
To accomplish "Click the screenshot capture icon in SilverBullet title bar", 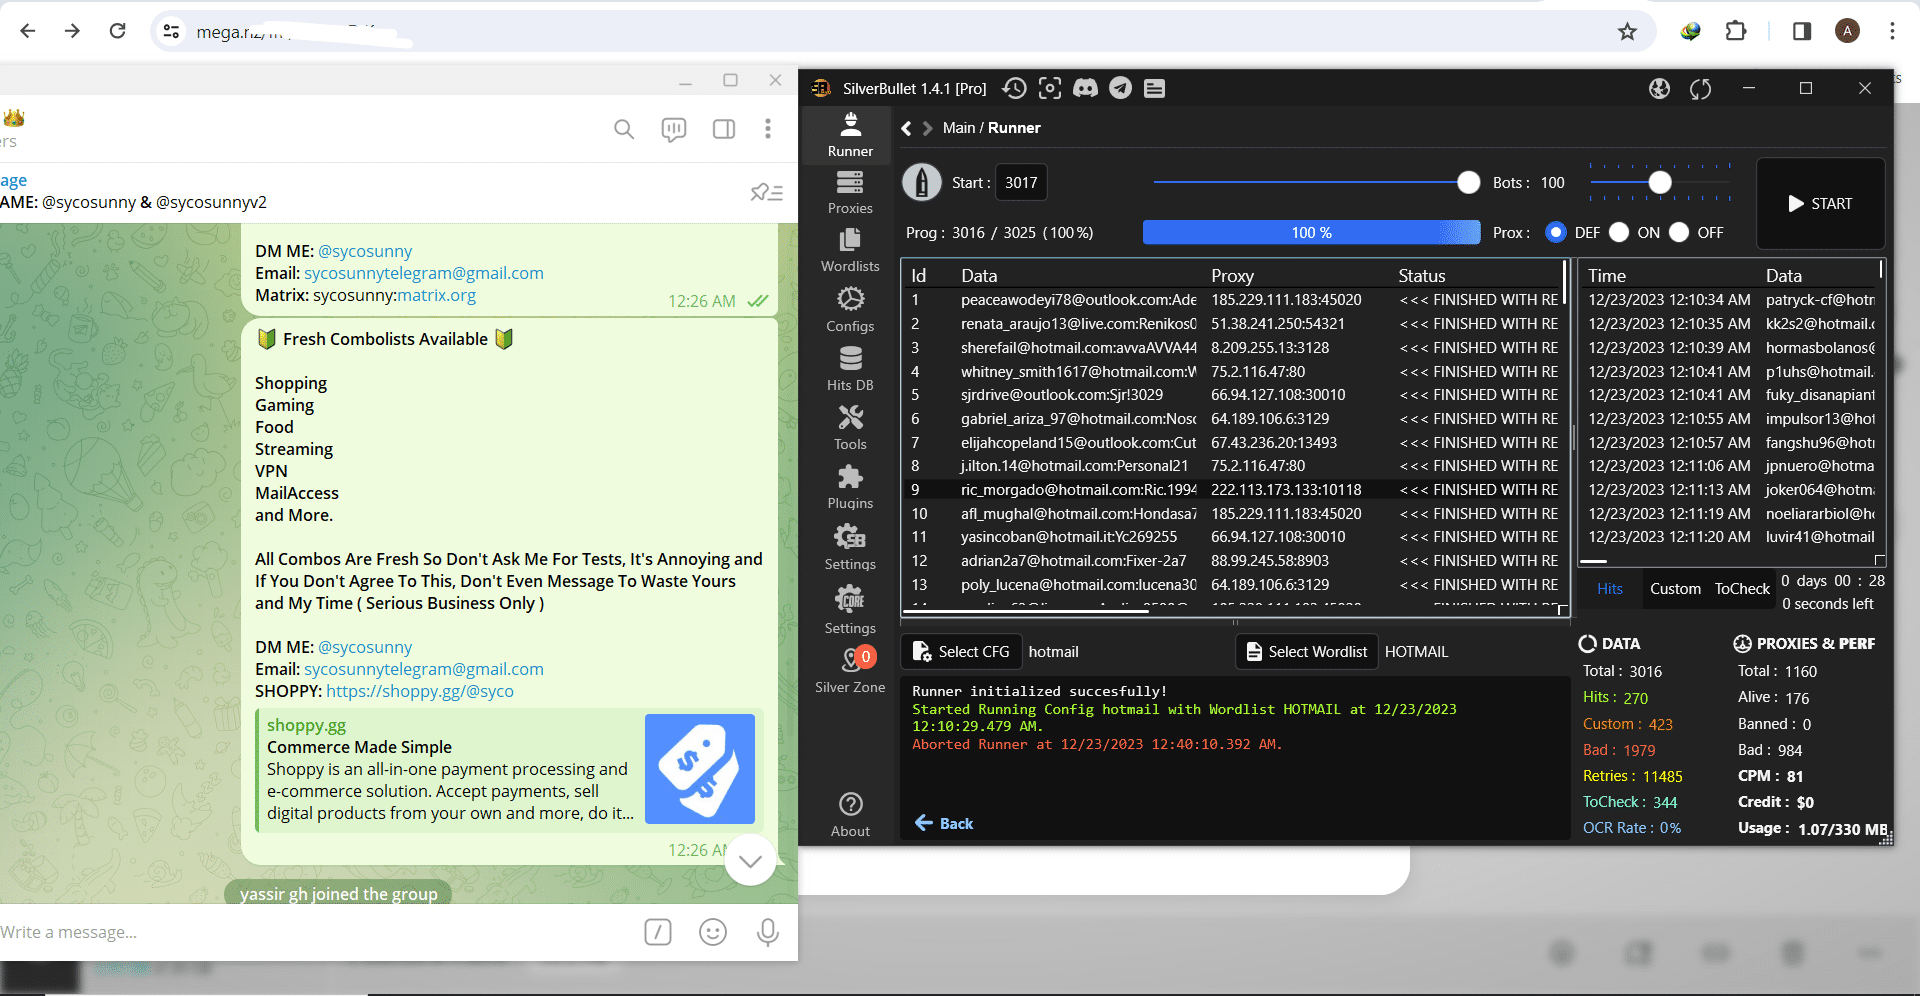I will [x=1050, y=88].
